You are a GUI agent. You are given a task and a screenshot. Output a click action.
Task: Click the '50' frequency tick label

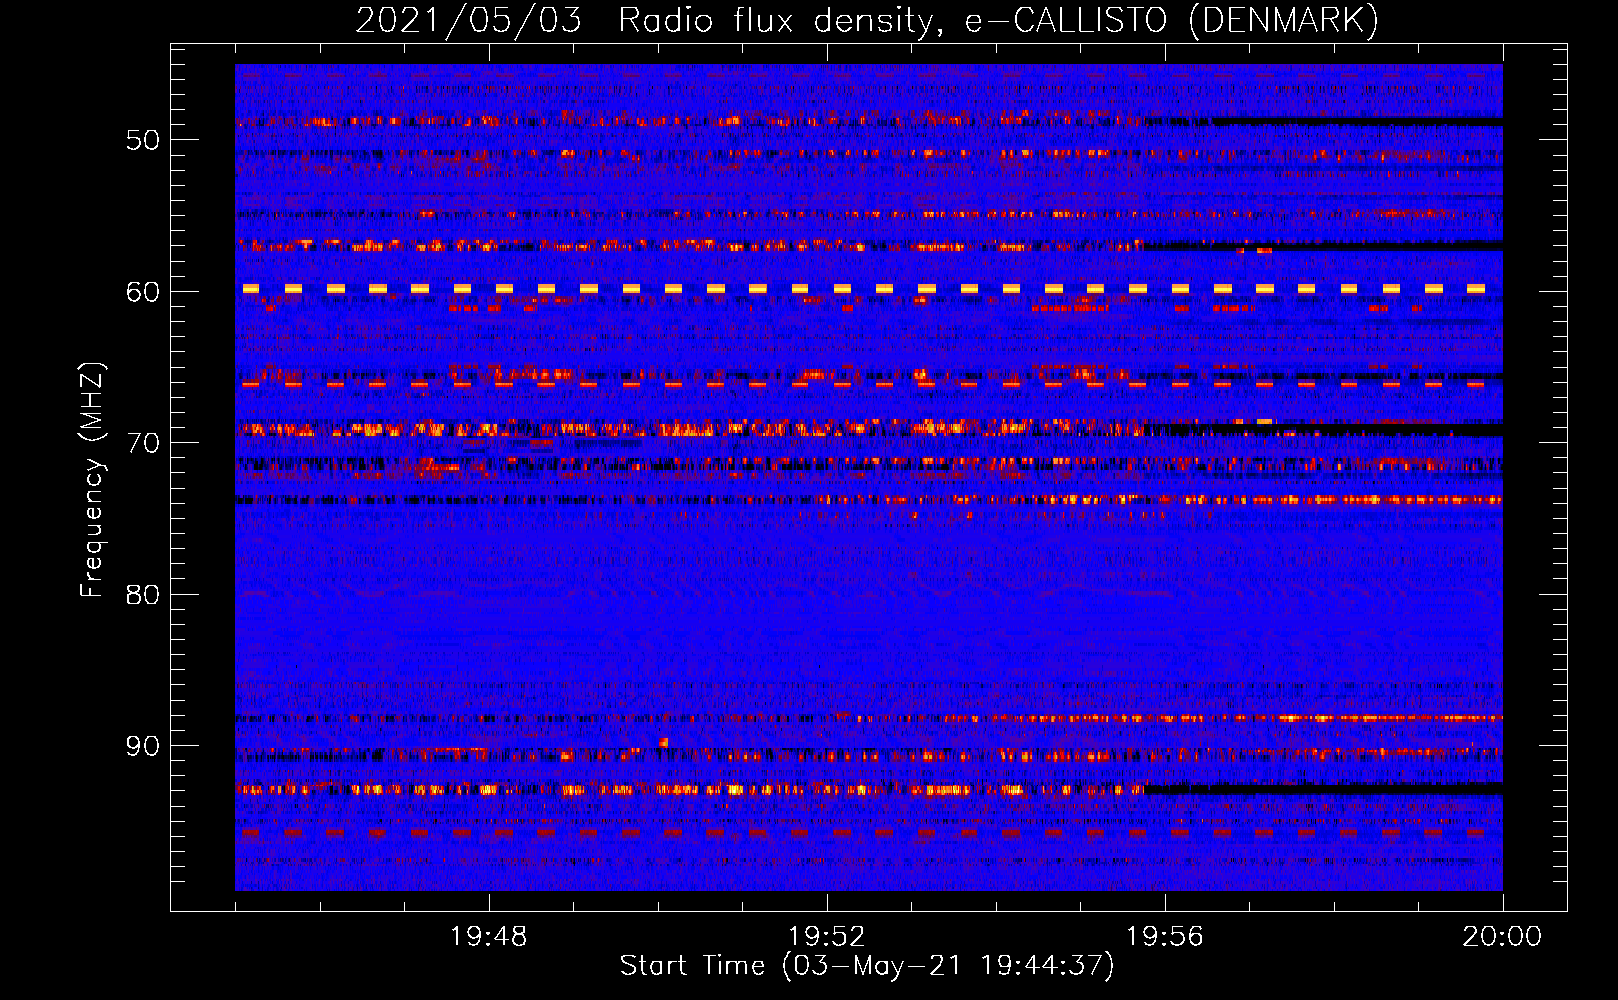click(x=143, y=140)
